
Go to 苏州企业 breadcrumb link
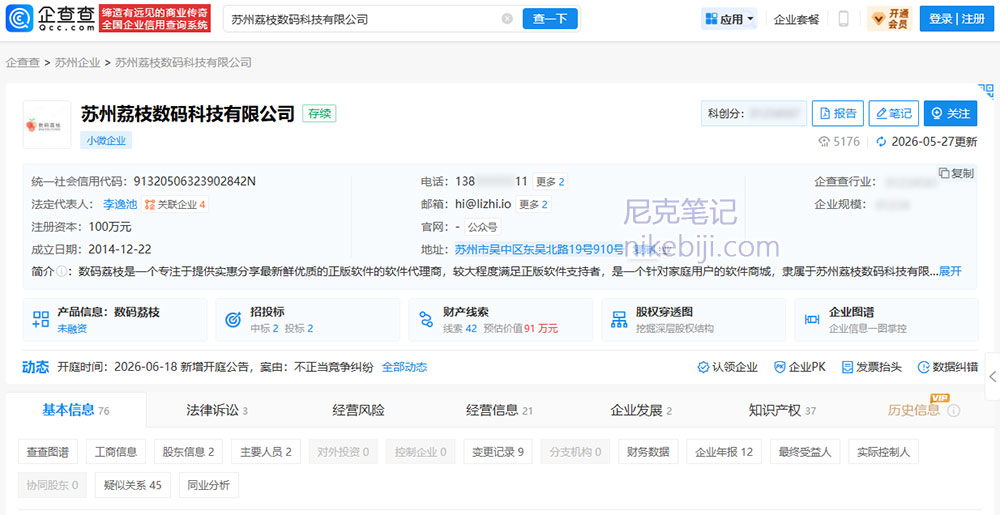pos(77,62)
